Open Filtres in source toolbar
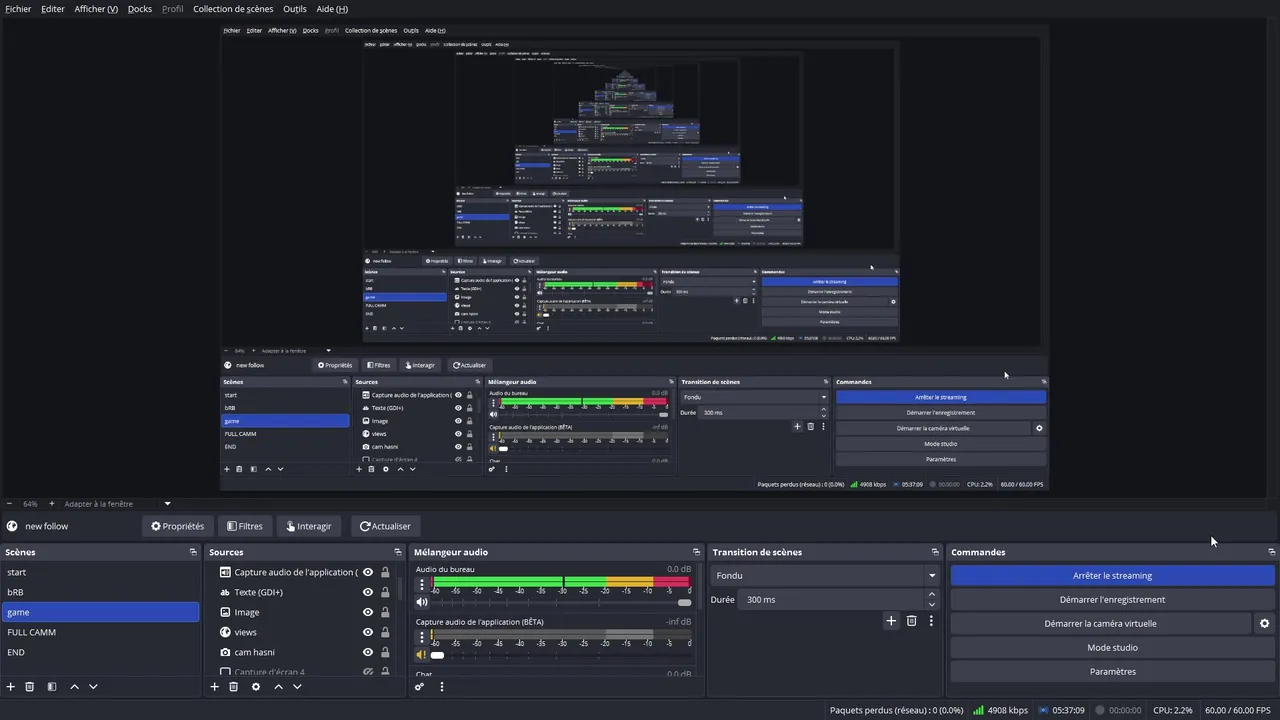The height and width of the screenshot is (720, 1280). [x=245, y=526]
